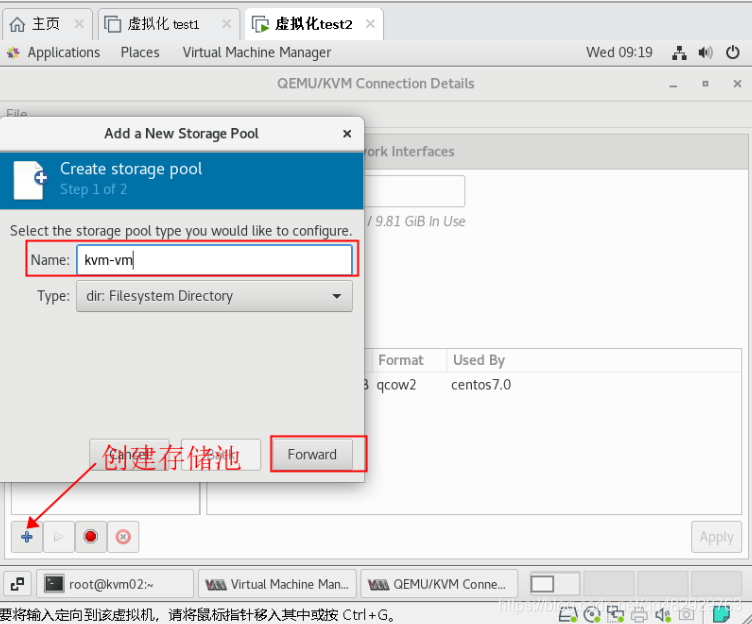Open the Applications menu
The image size is (752, 624).
tap(64, 53)
